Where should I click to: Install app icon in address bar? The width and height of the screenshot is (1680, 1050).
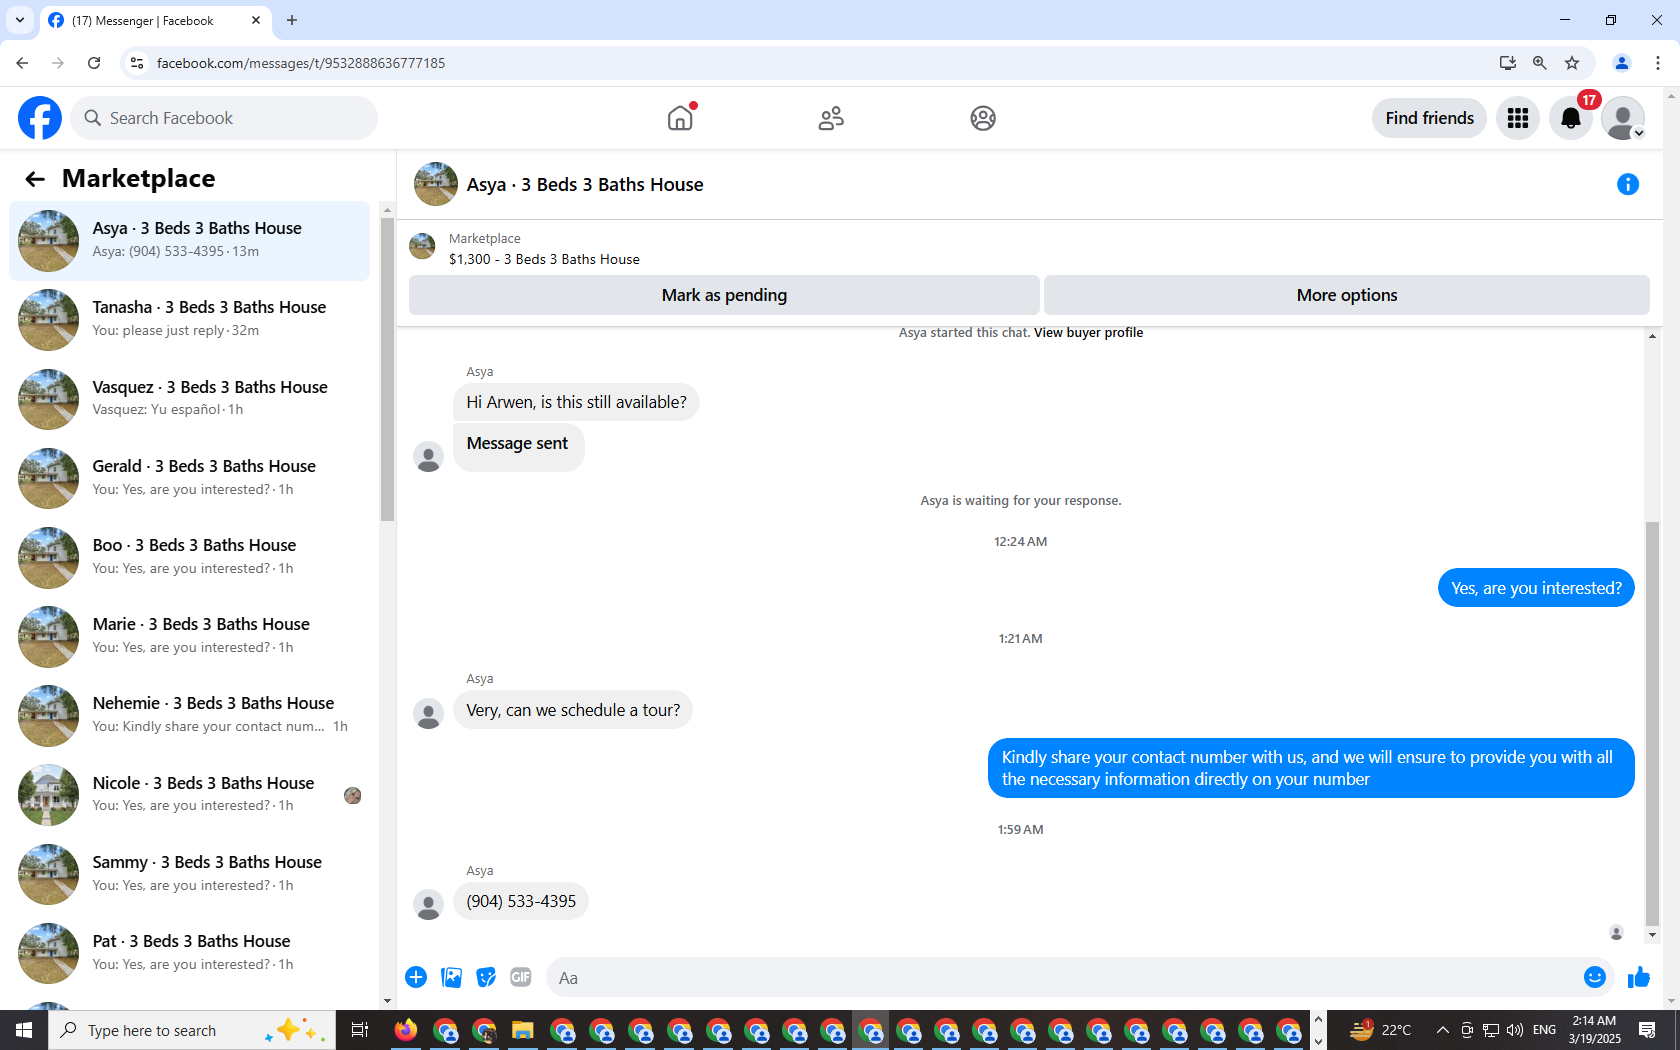1508,63
